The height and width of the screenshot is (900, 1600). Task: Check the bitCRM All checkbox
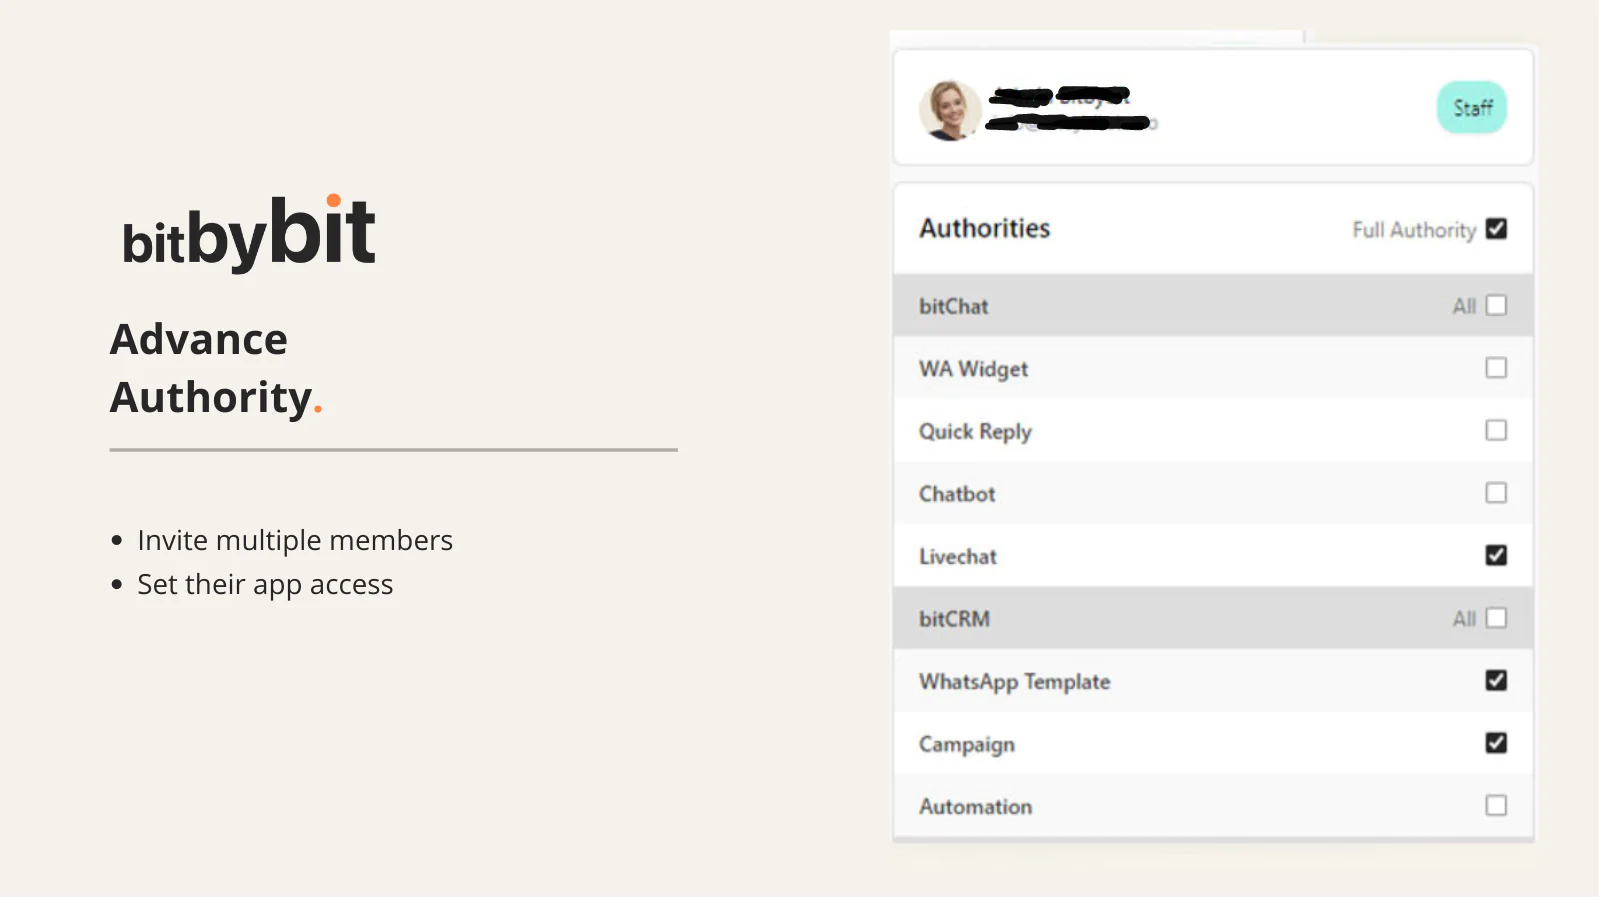coord(1496,618)
